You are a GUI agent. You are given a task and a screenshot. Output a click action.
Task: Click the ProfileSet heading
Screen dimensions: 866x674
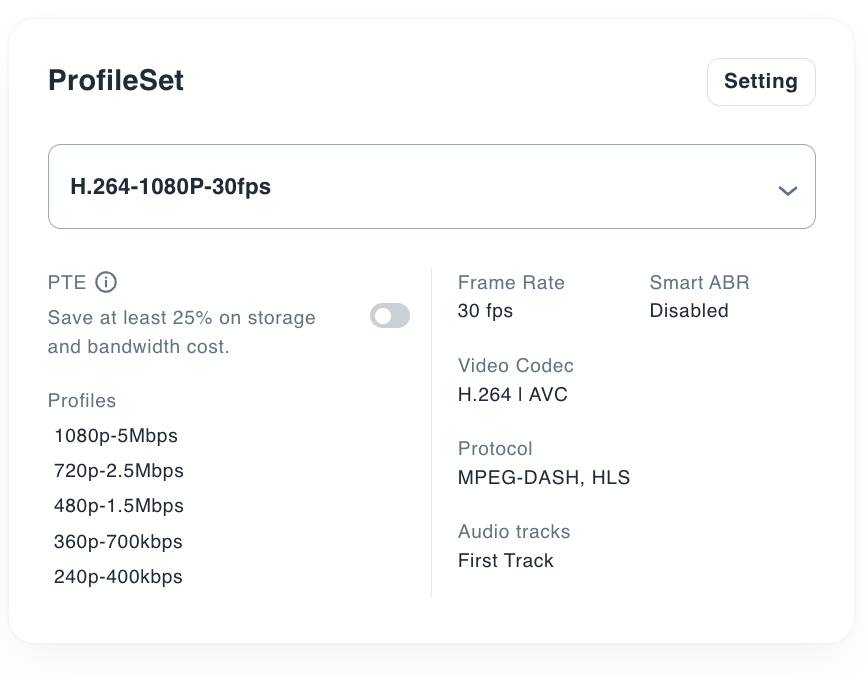(116, 81)
